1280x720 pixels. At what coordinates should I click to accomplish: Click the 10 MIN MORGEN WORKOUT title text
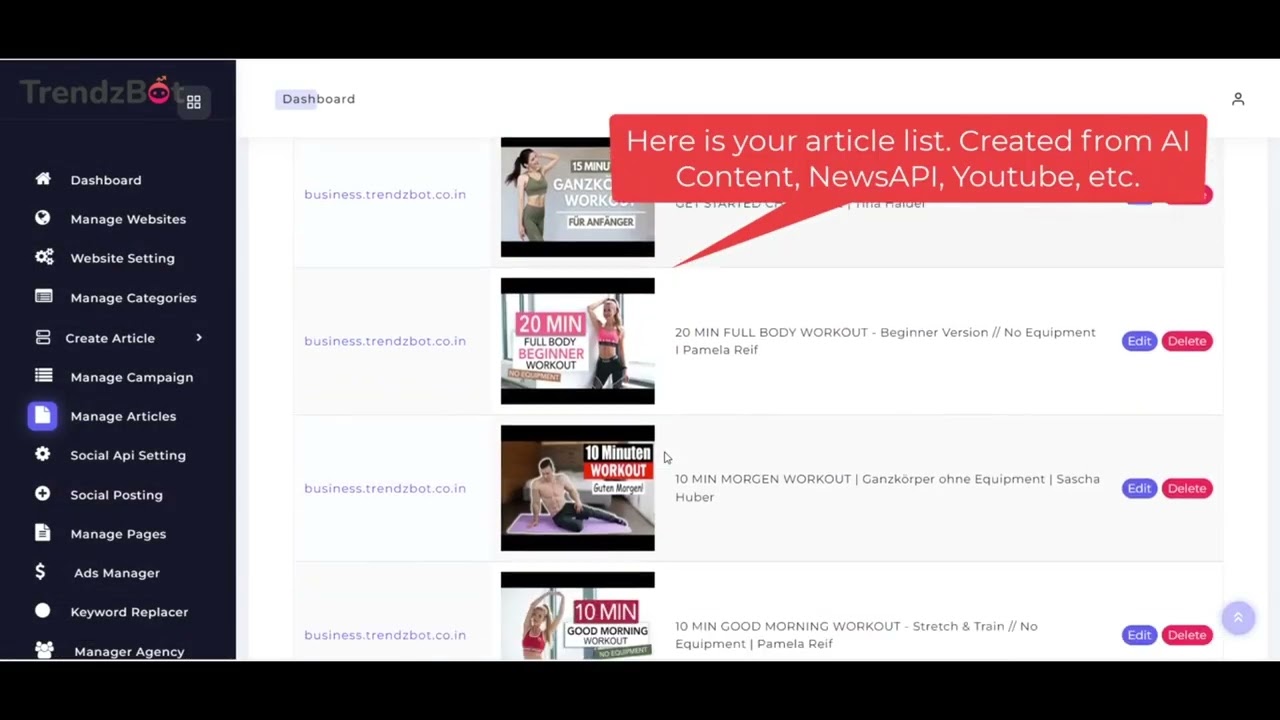pos(887,488)
